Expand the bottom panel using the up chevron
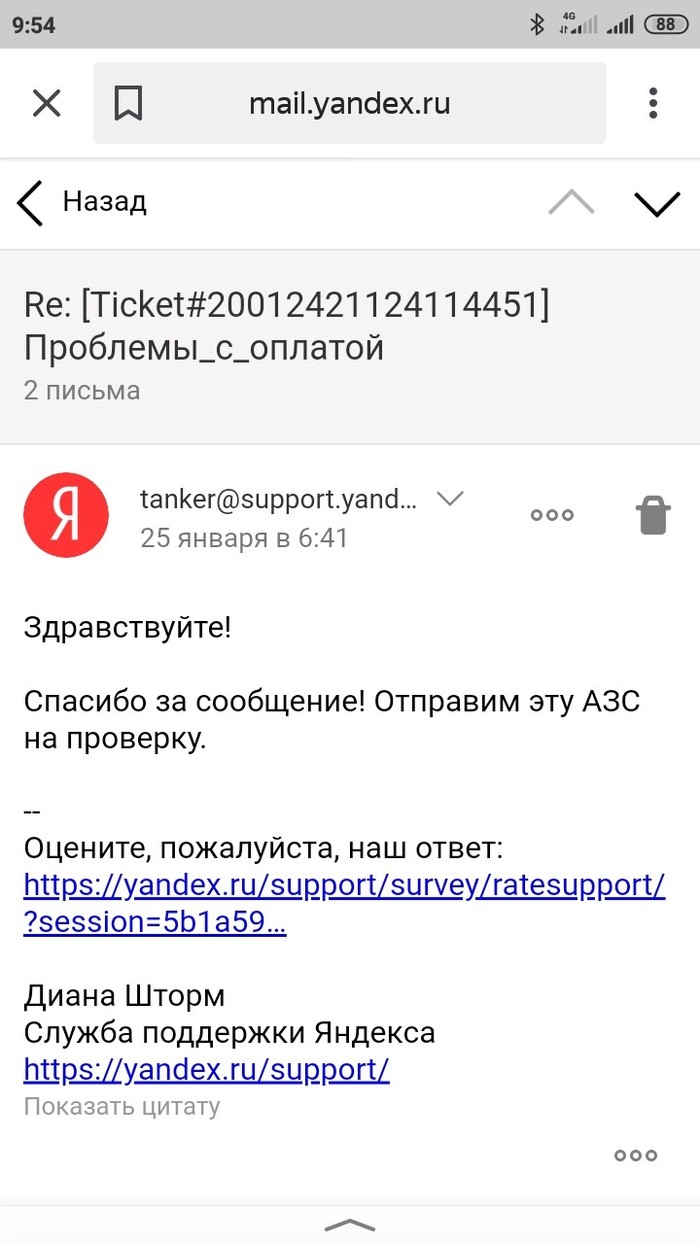Image resolution: width=700 pixels, height=1244 pixels. click(350, 1225)
